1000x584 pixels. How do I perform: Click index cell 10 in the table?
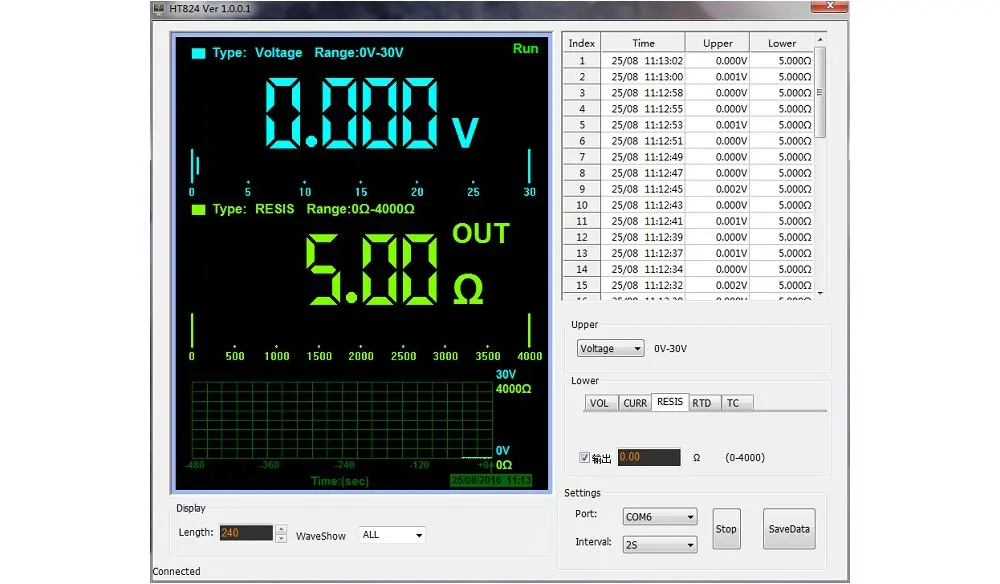(x=582, y=205)
